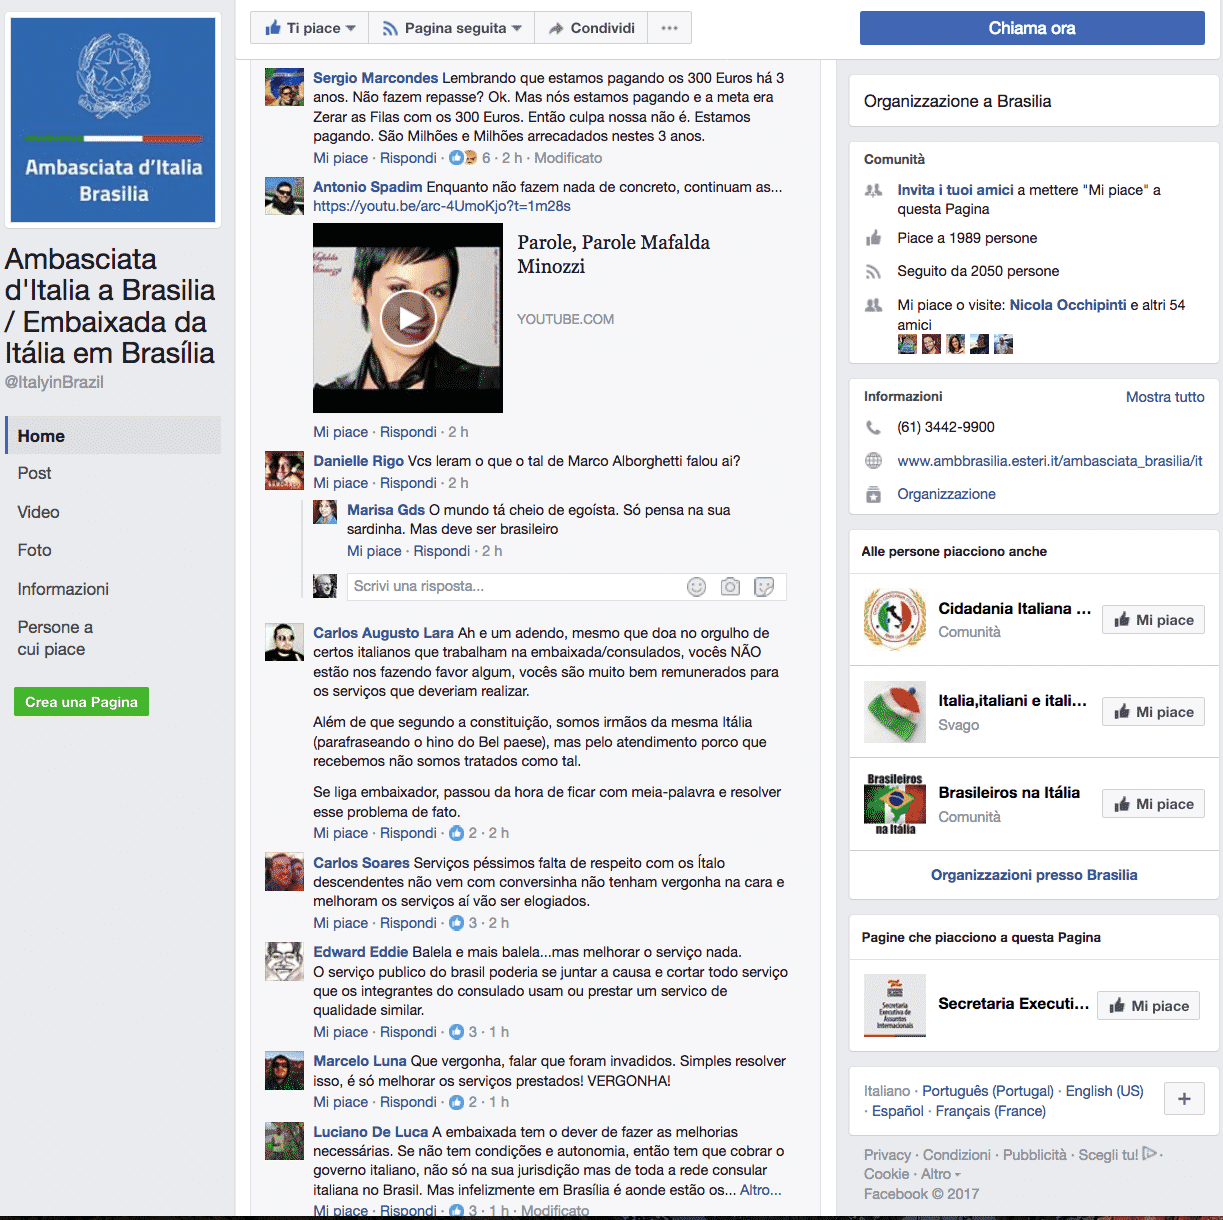Image resolution: width=1223 pixels, height=1220 pixels.
Task: Expand Luciano De Luca comment with Altro...
Action: coord(760,1190)
